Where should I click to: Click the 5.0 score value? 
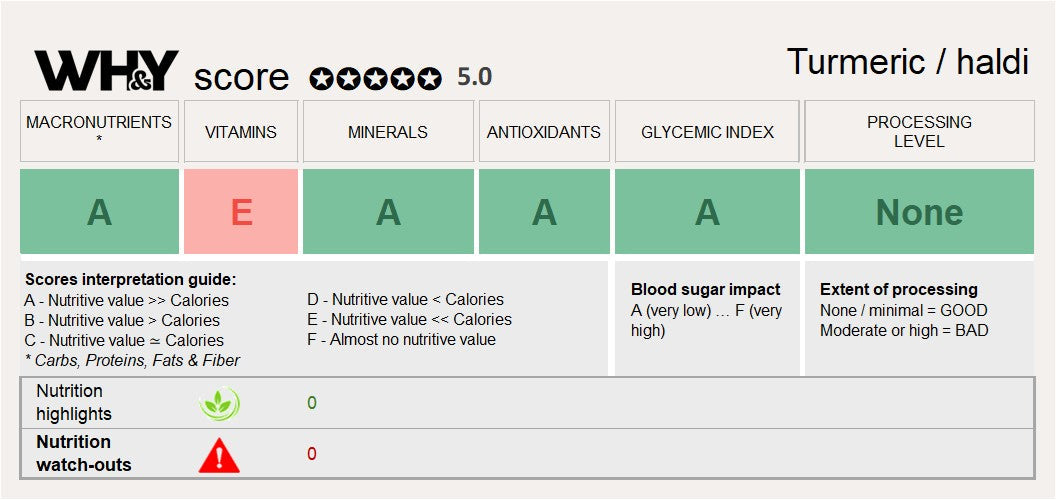pyautogui.click(x=475, y=77)
